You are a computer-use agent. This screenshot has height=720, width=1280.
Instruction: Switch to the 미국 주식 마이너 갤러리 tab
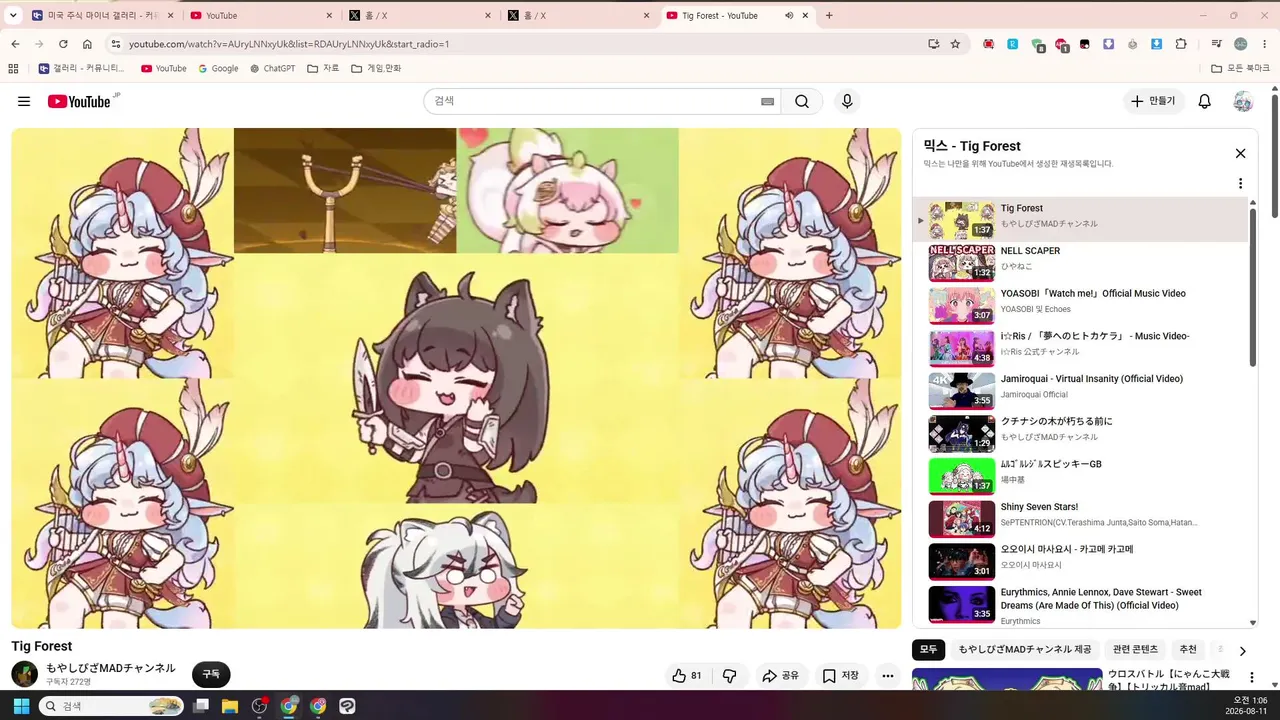[102, 15]
